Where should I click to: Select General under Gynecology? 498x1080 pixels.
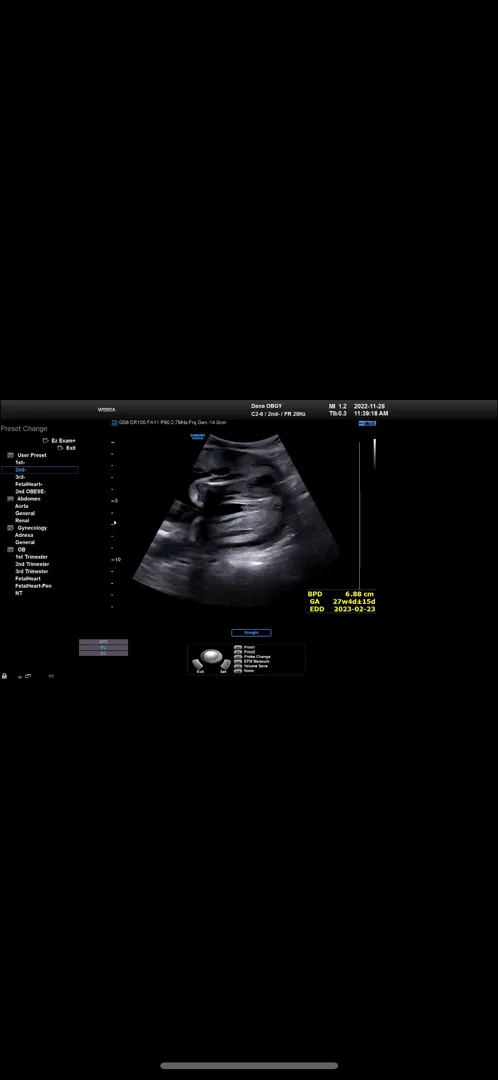[25, 543]
